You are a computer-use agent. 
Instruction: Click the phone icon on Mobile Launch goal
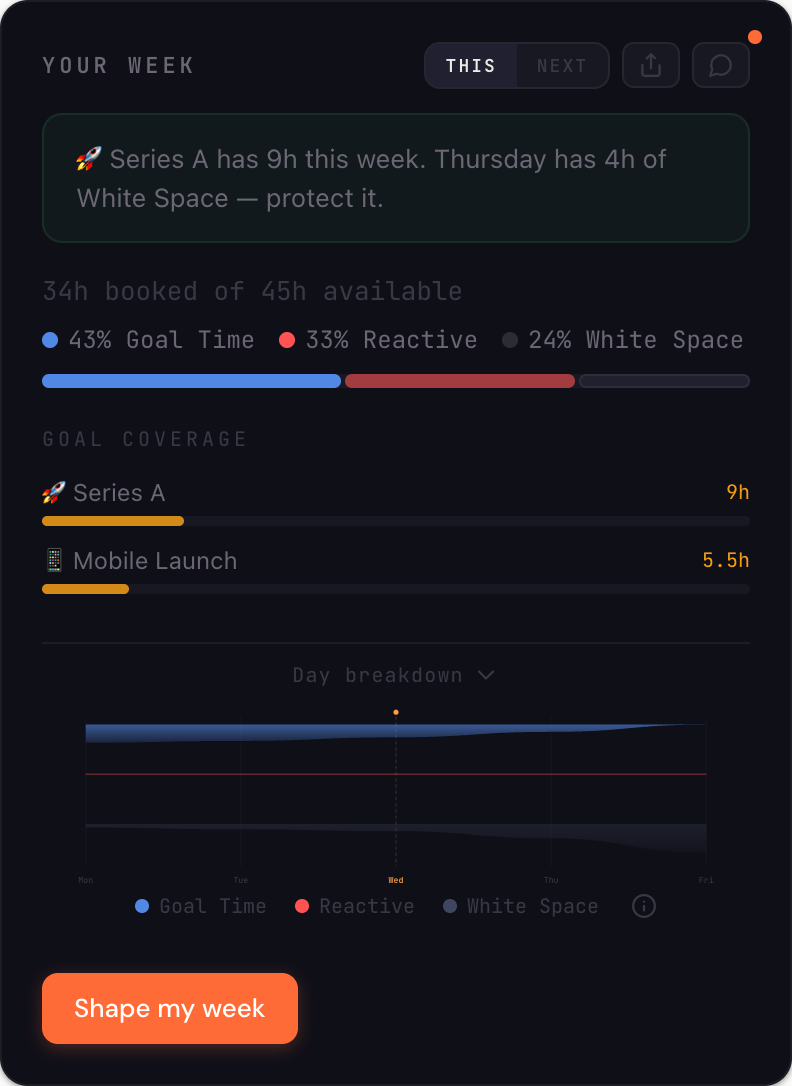point(55,560)
